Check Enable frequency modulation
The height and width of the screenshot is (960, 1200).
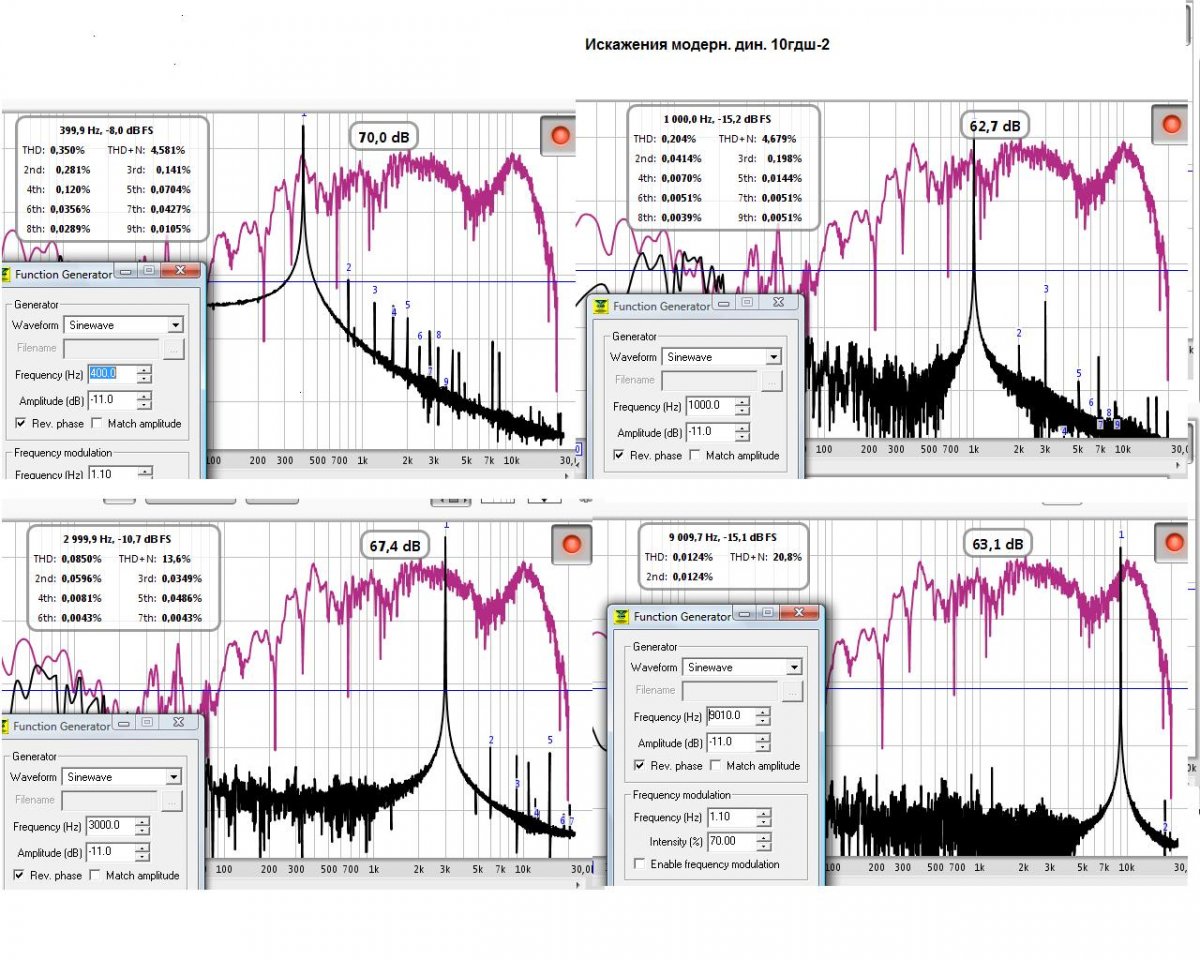coord(640,864)
